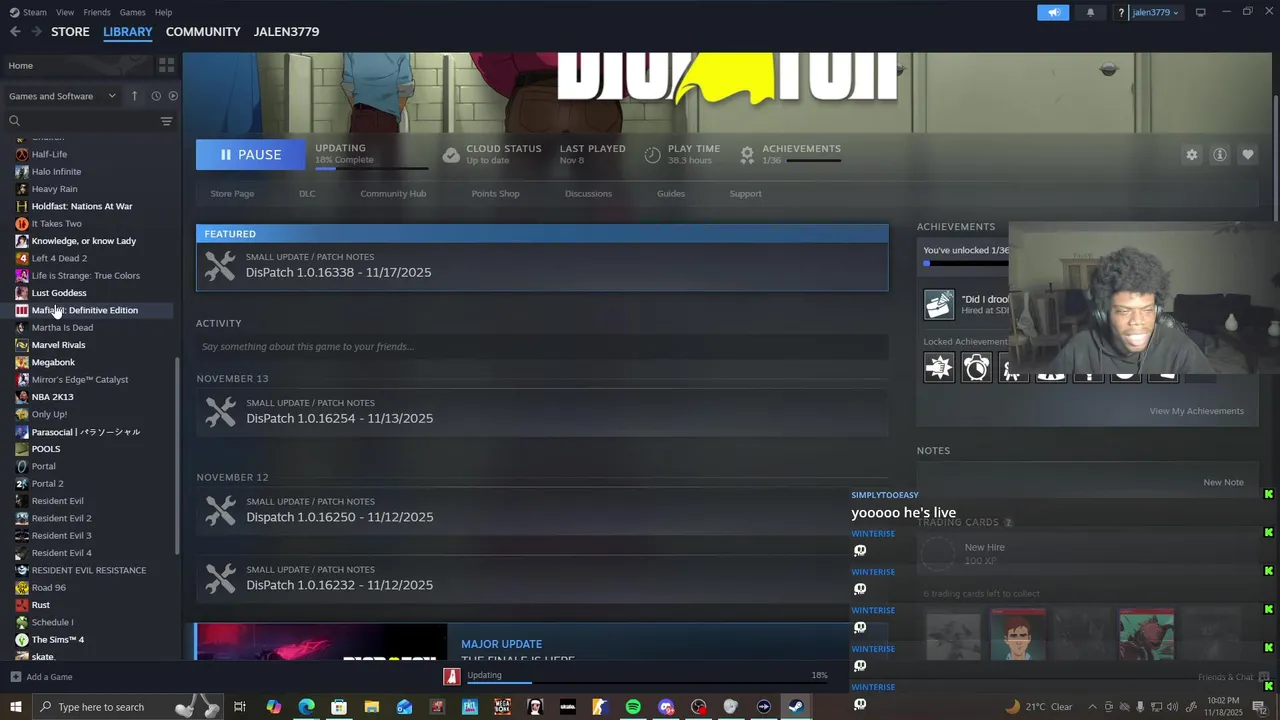Open the Support link
1280x720 pixels.
pos(745,193)
